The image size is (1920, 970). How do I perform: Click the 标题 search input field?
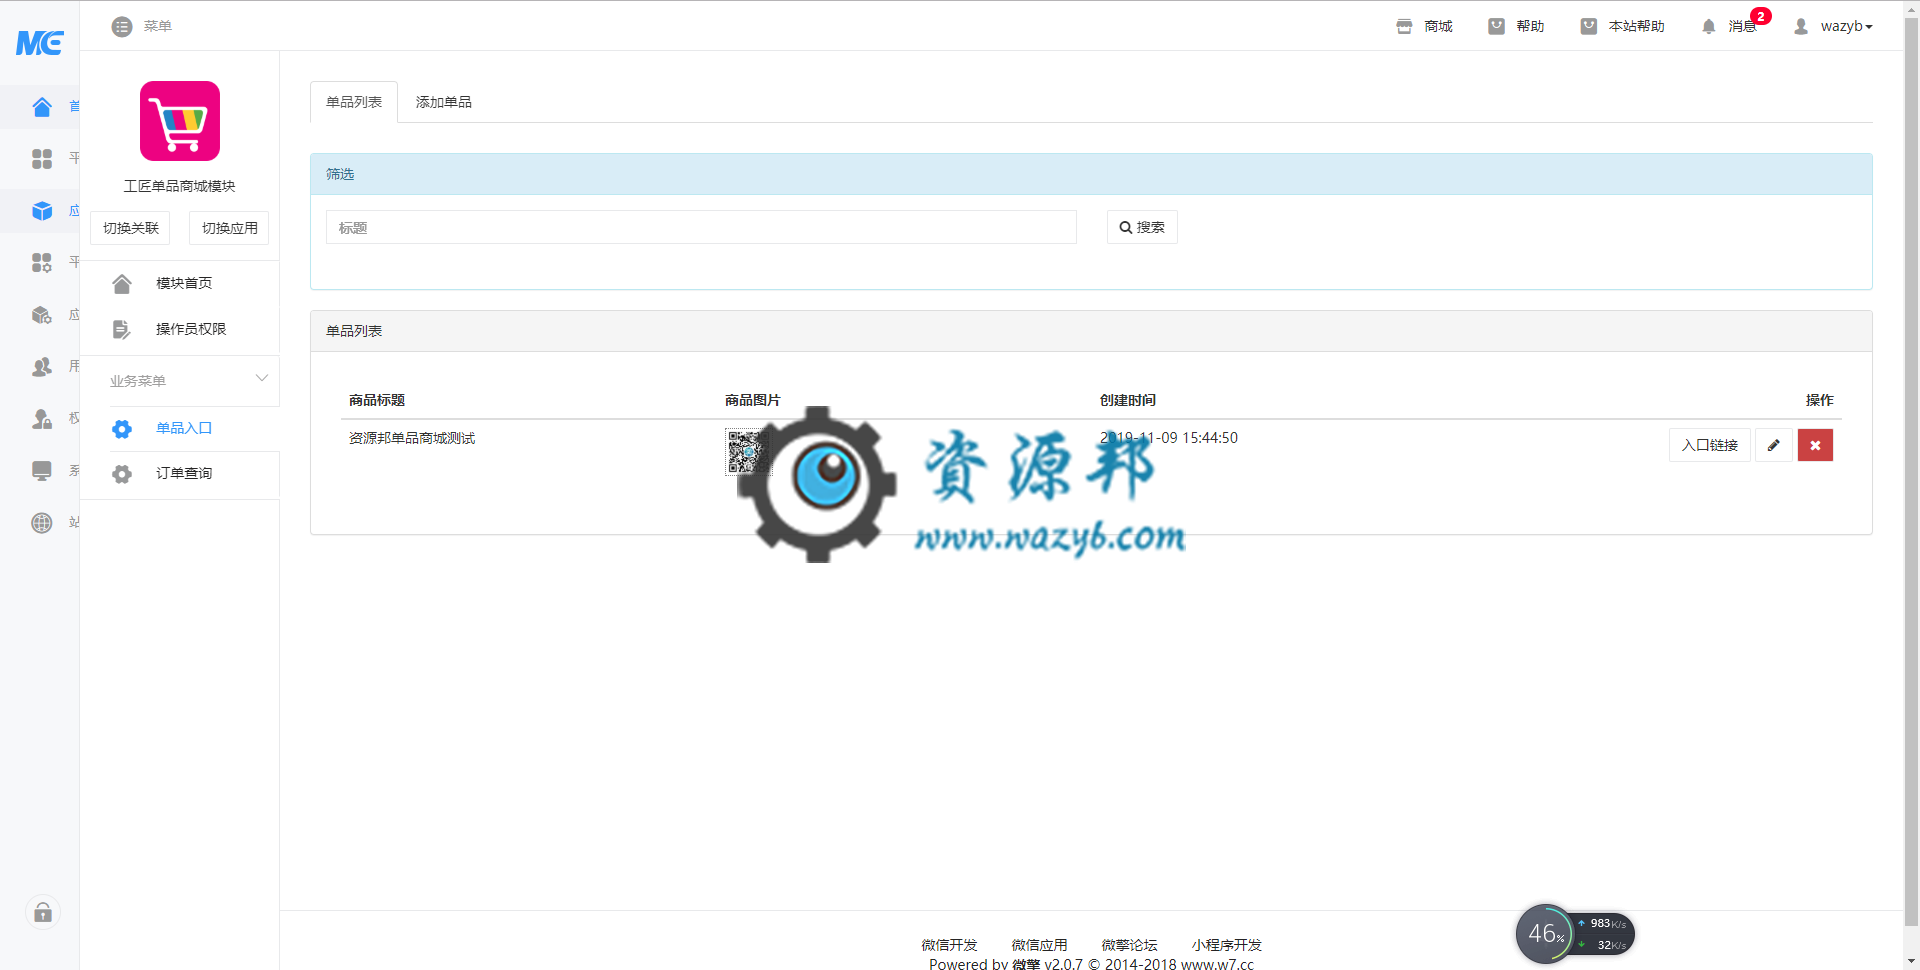[x=701, y=228]
